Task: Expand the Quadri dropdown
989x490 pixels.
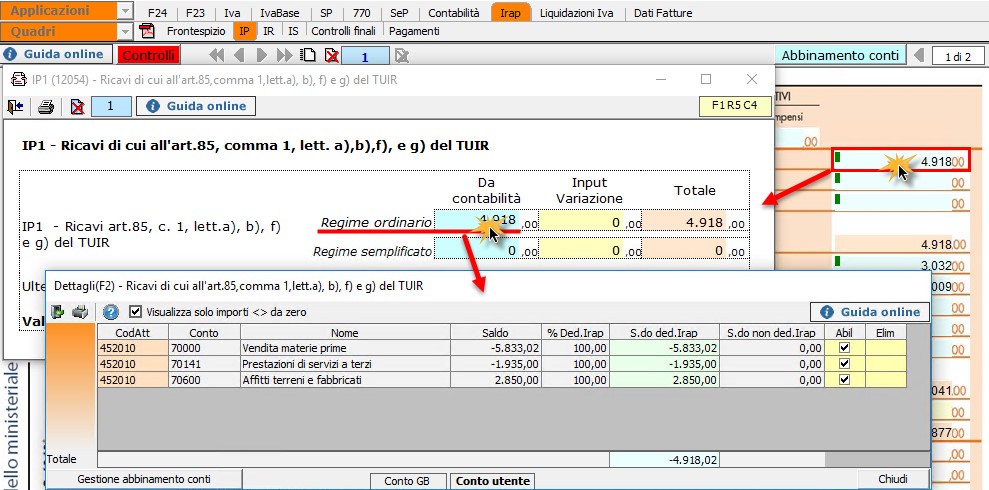Action: pyautogui.click(x=125, y=31)
